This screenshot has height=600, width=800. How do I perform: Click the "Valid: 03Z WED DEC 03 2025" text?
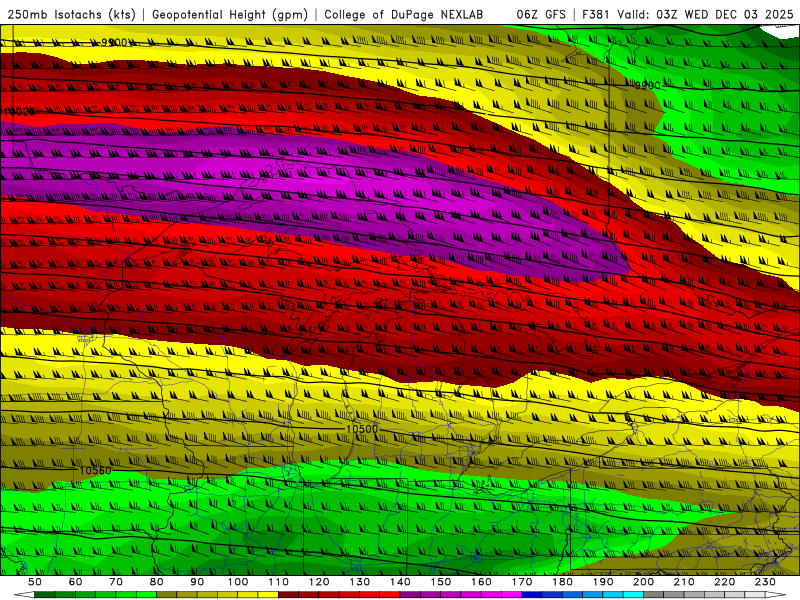pos(705,15)
